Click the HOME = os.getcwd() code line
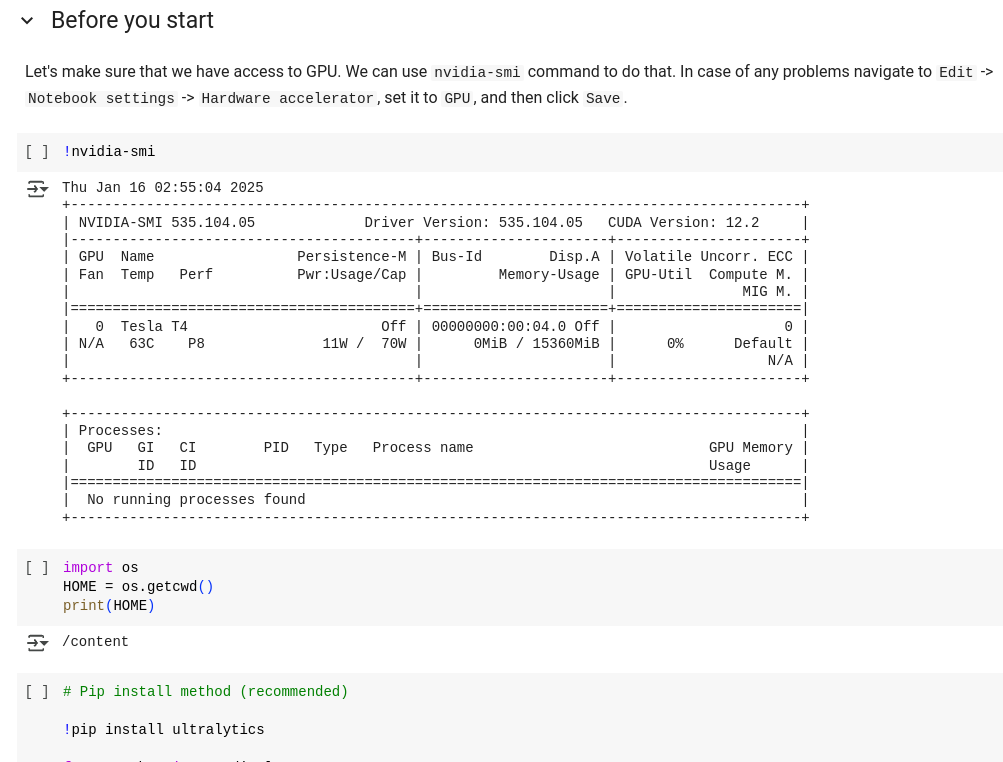 (x=138, y=587)
